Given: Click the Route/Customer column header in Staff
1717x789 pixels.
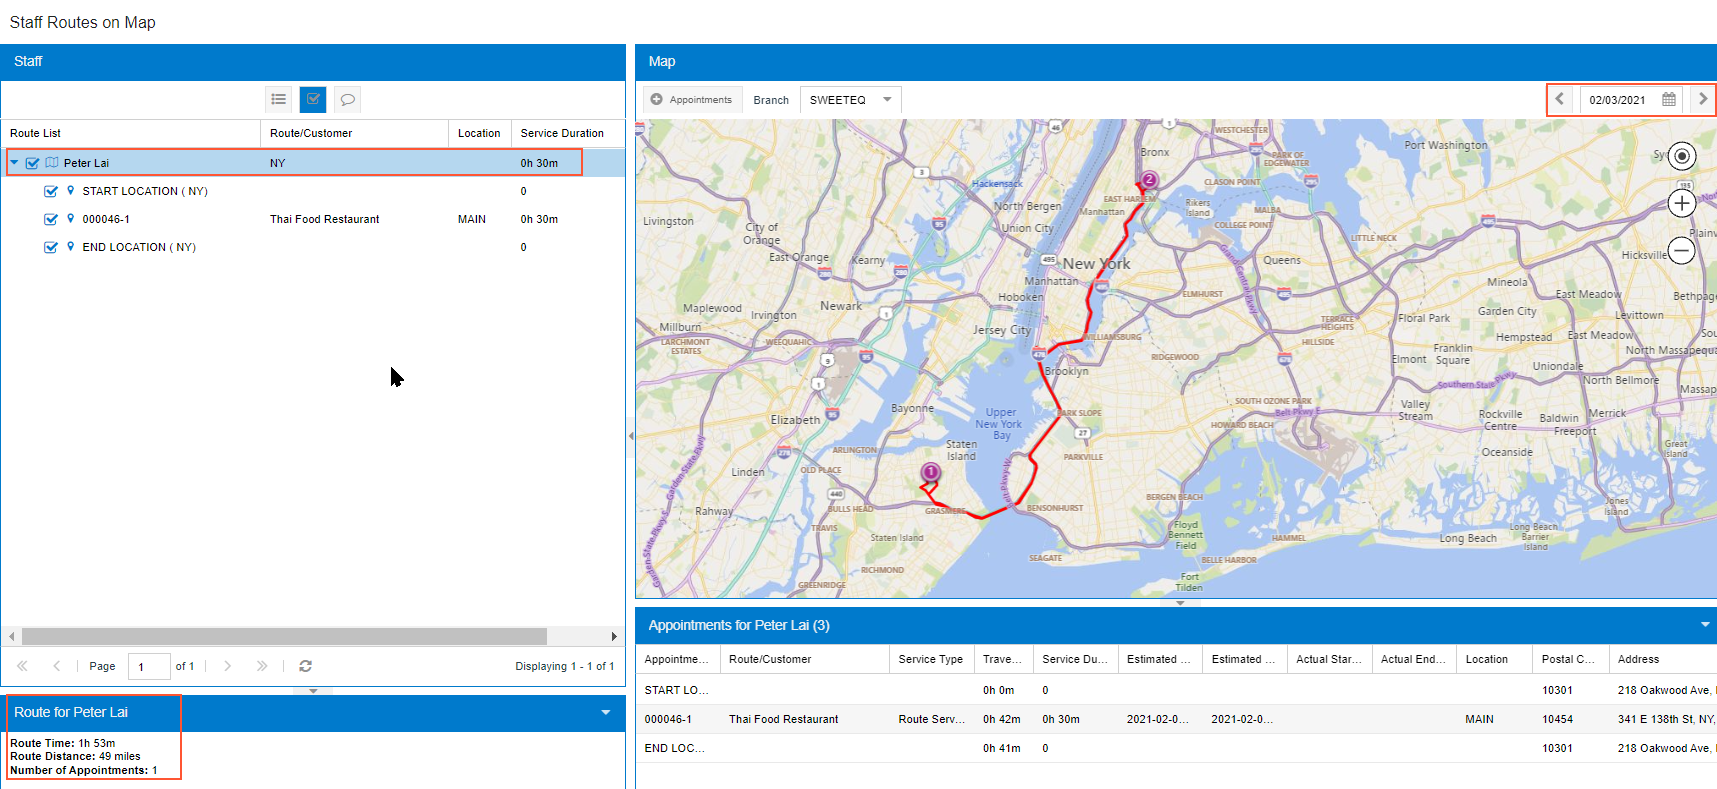Looking at the screenshot, I should (311, 133).
